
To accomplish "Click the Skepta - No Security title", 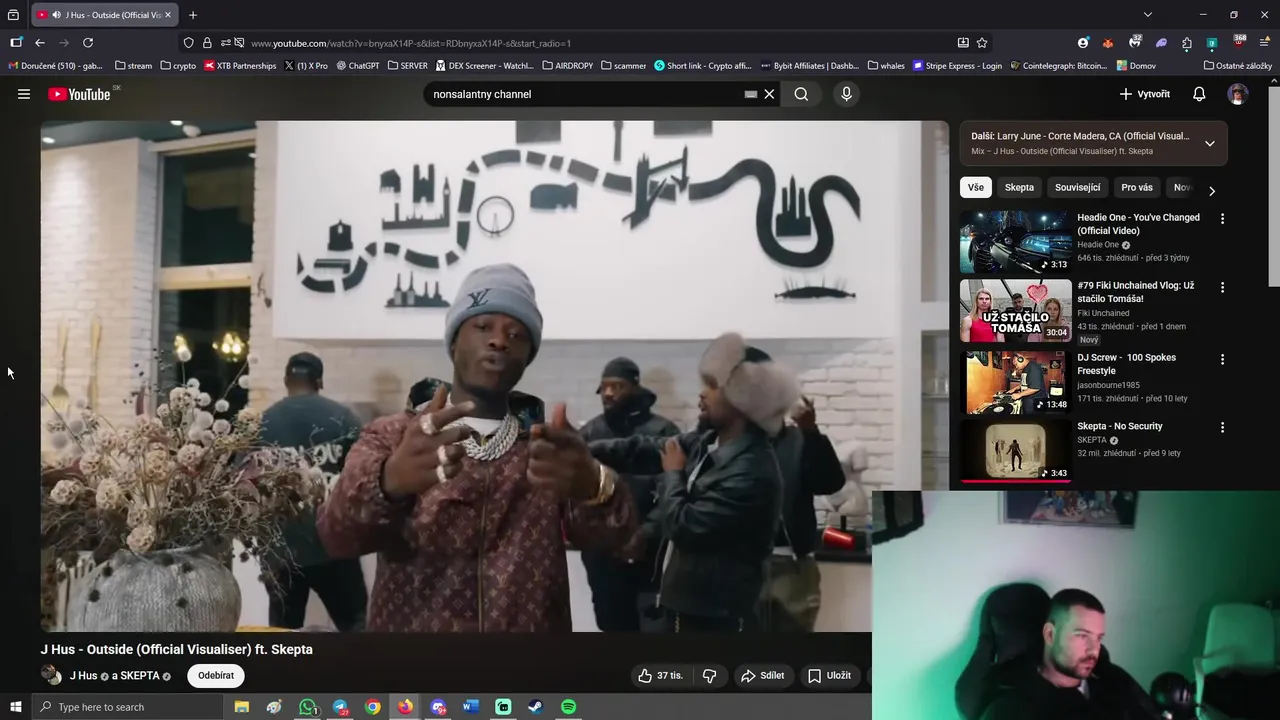I will [1119, 426].
